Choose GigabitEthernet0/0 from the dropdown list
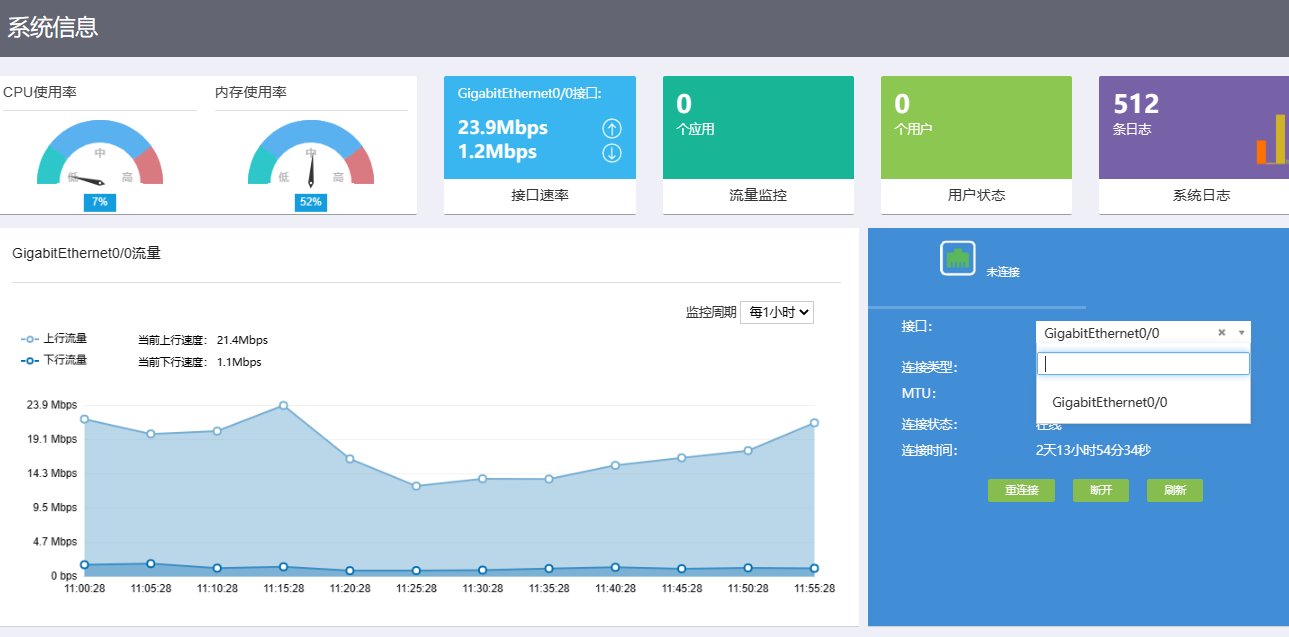This screenshot has height=637, width=1289. click(x=1143, y=402)
